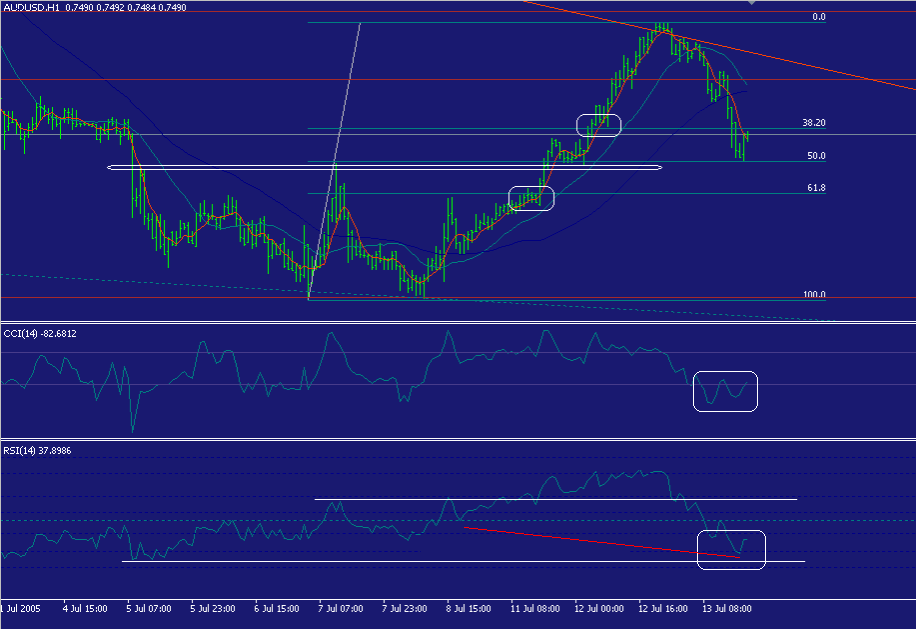Click the white box around the CCI pattern
Image resolution: width=916 pixels, height=629 pixels.
click(x=726, y=391)
